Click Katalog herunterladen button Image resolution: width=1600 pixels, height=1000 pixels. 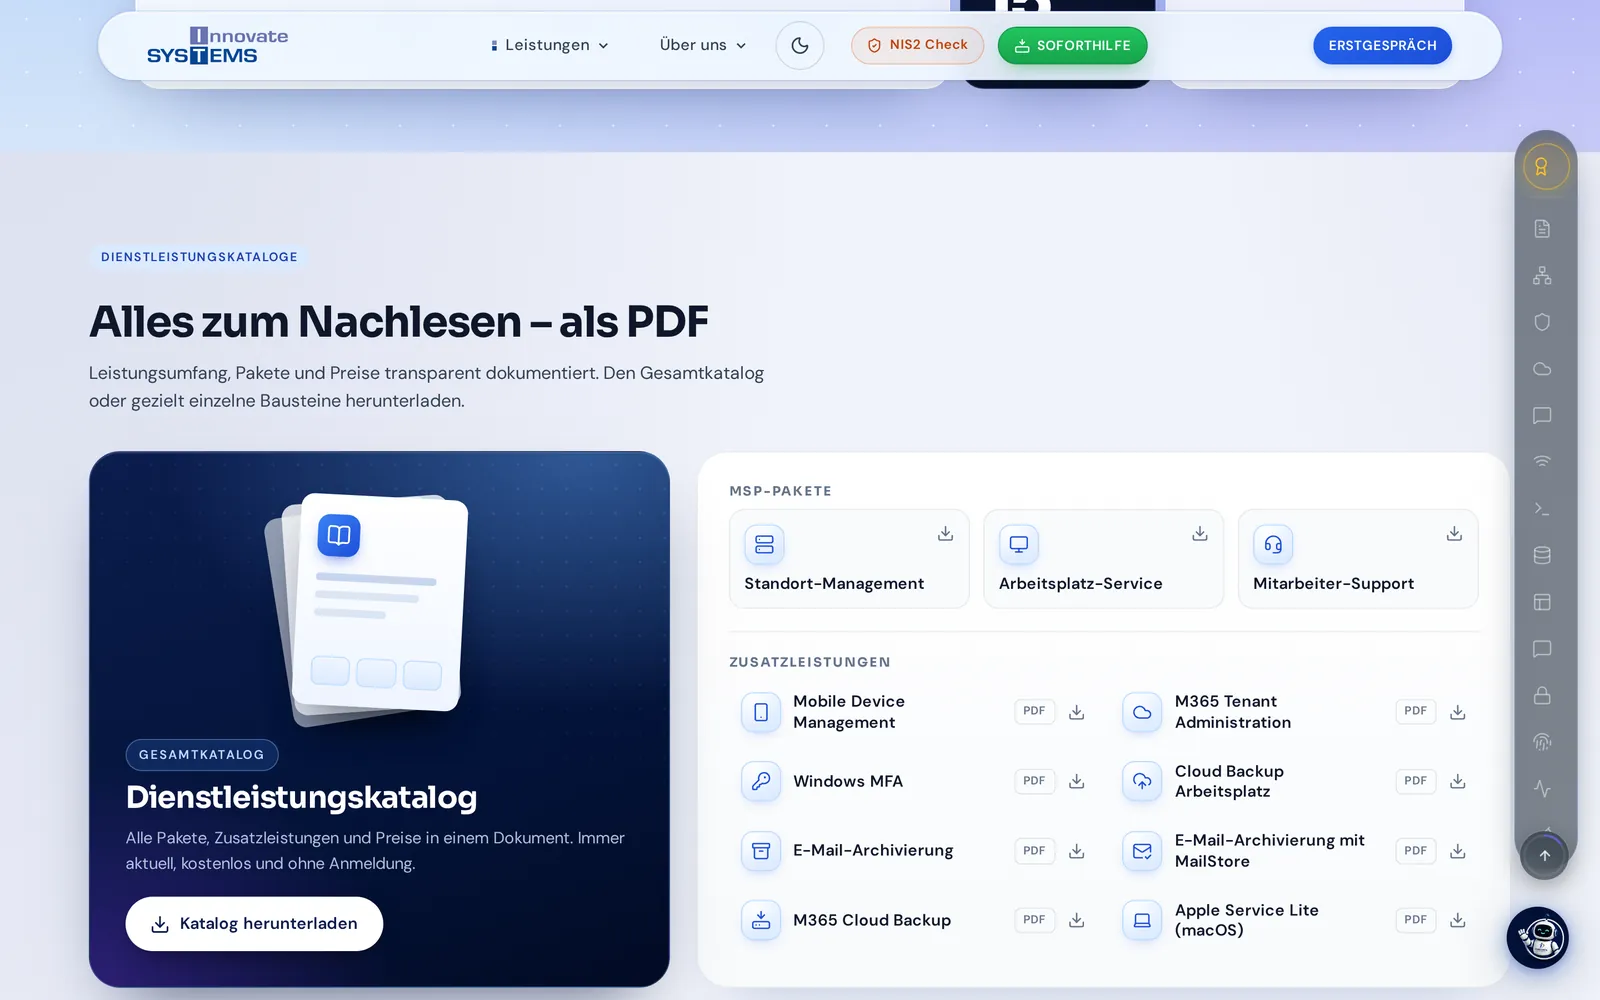pyautogui.click(x=254, y=923)
